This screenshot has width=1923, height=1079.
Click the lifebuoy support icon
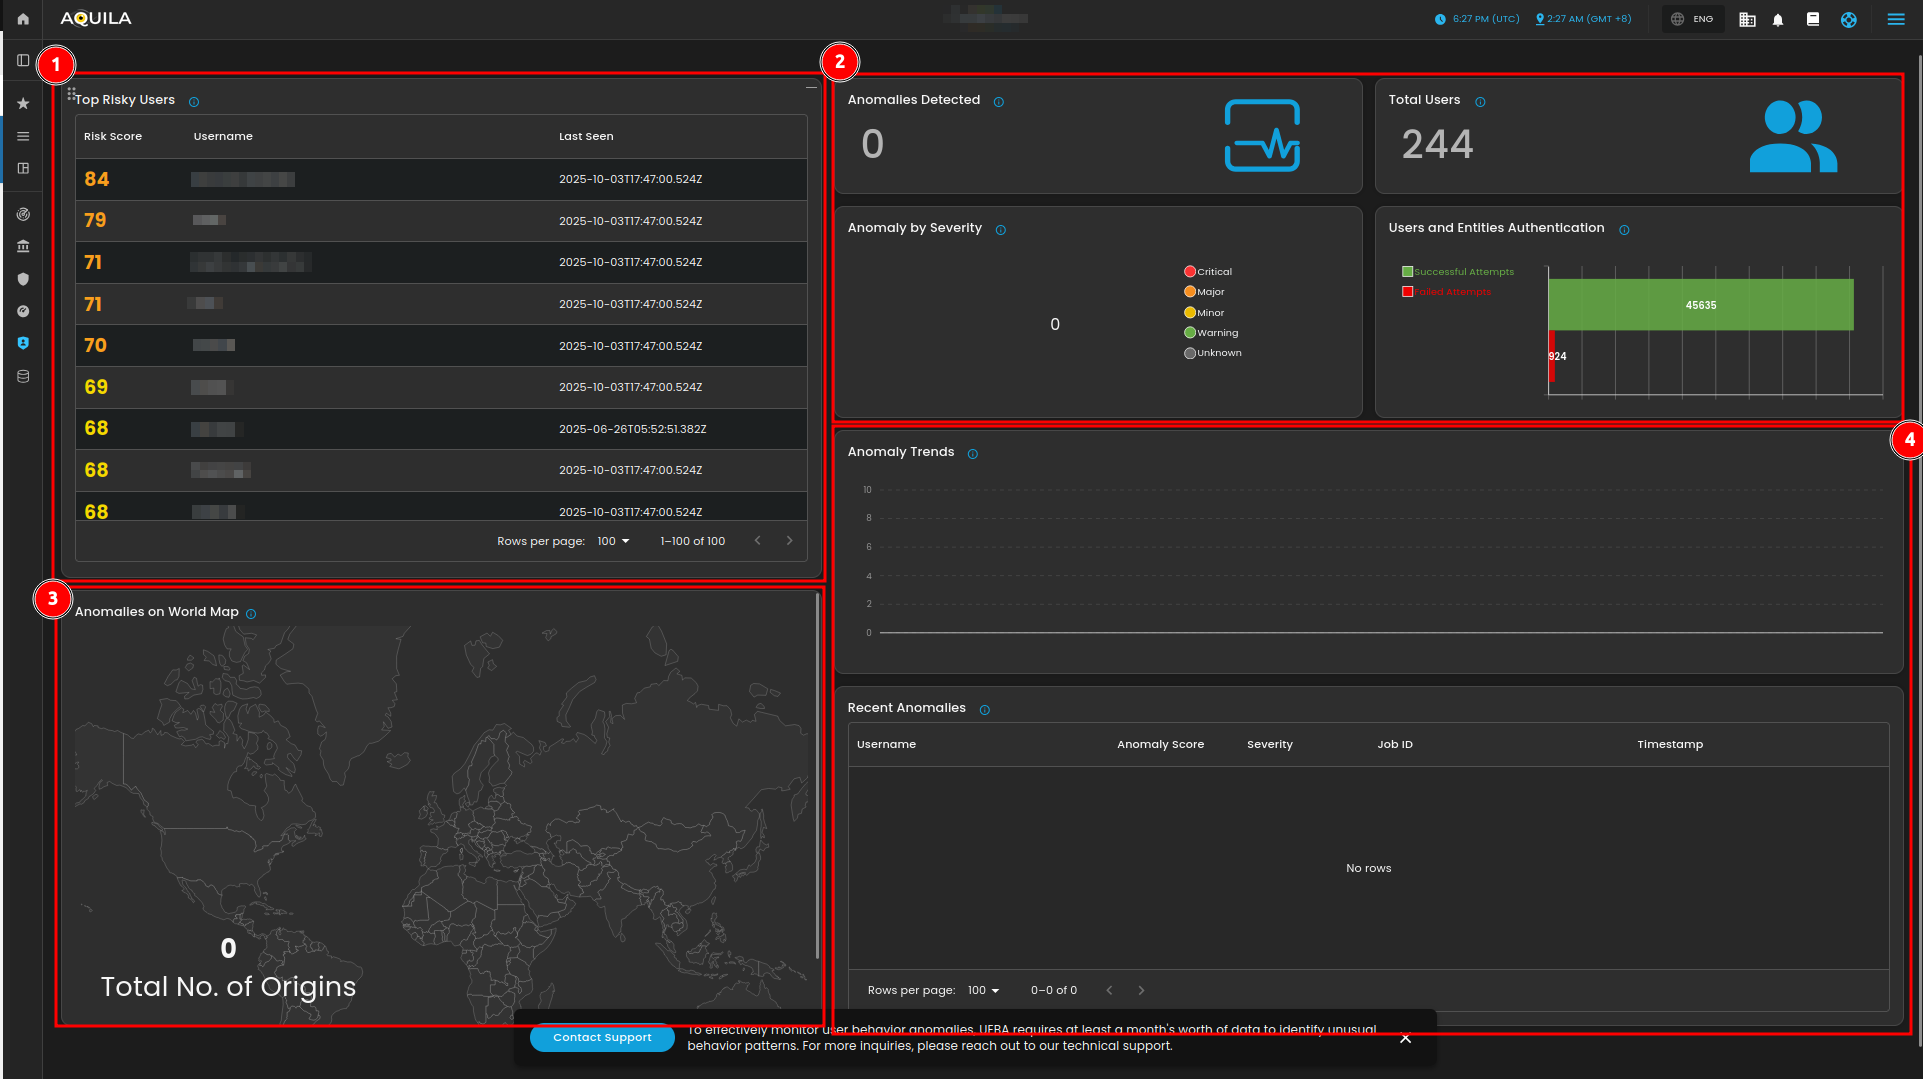tap(1848, 19)
